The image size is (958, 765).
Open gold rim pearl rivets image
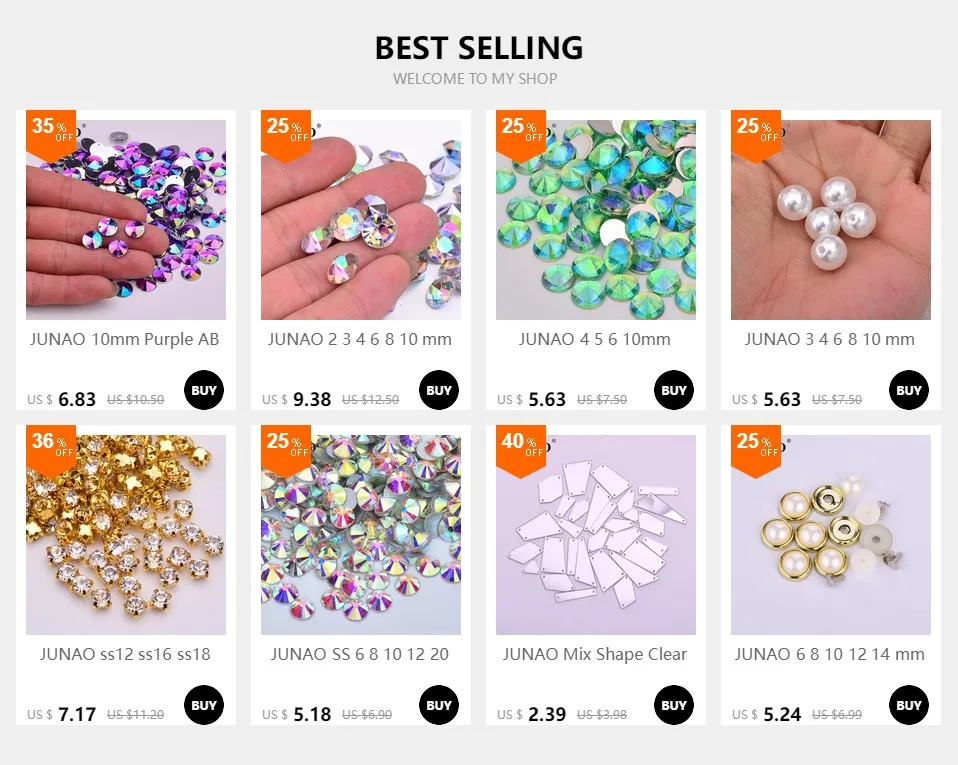tap(831, 535)
